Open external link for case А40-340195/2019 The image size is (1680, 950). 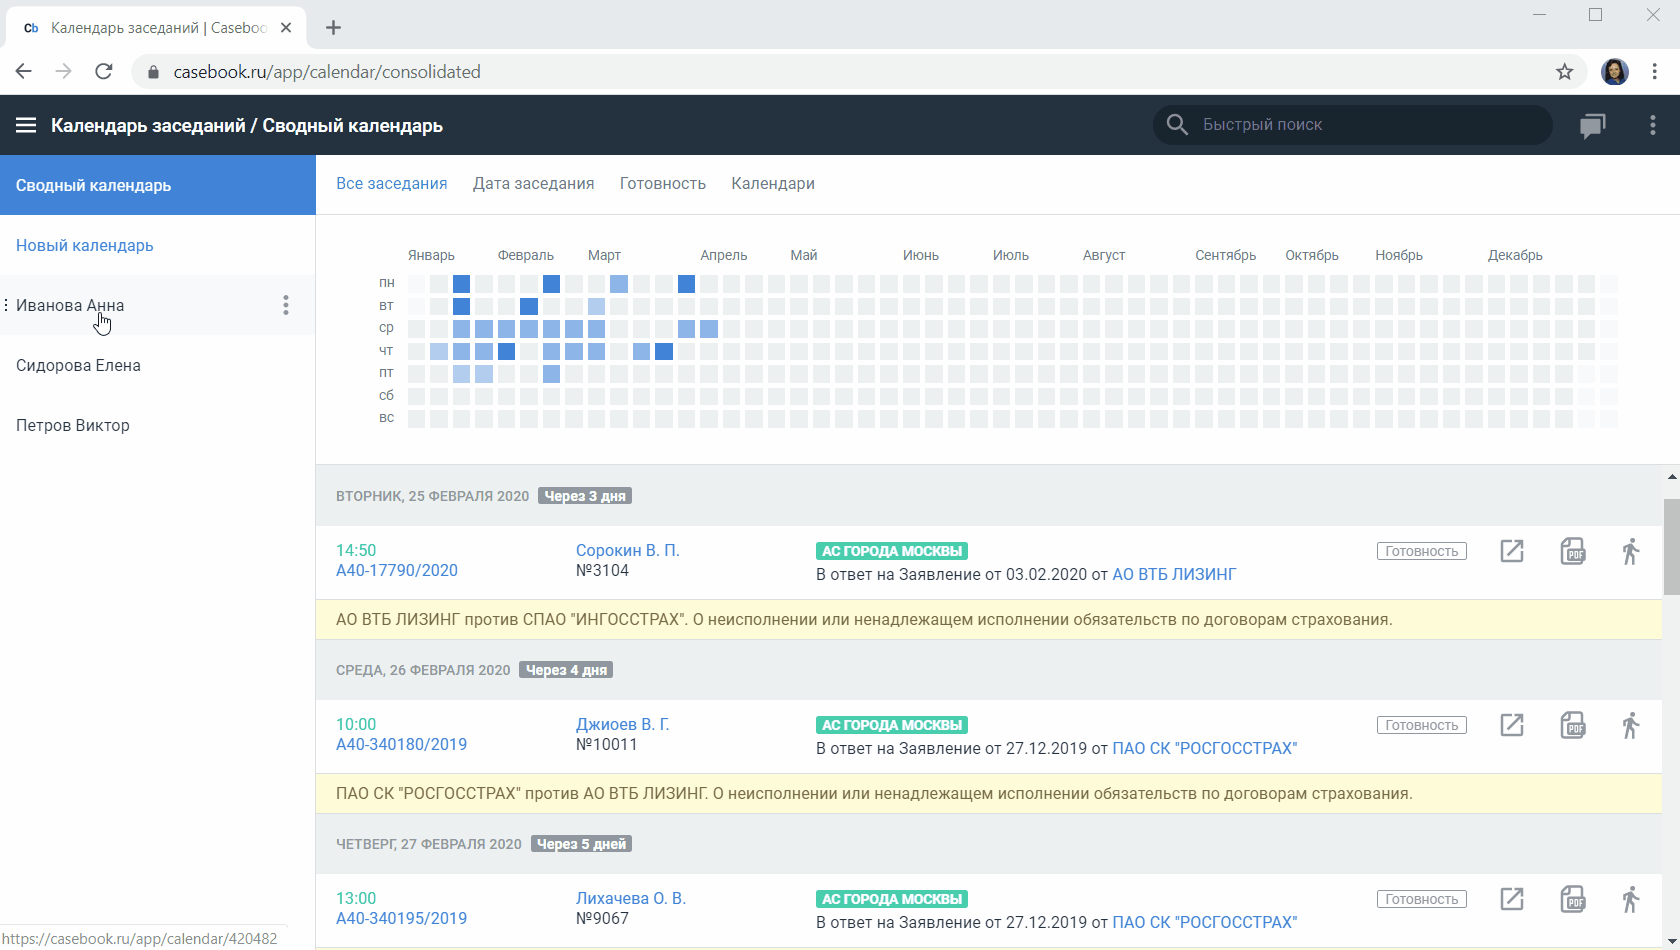pos(1512,899)
